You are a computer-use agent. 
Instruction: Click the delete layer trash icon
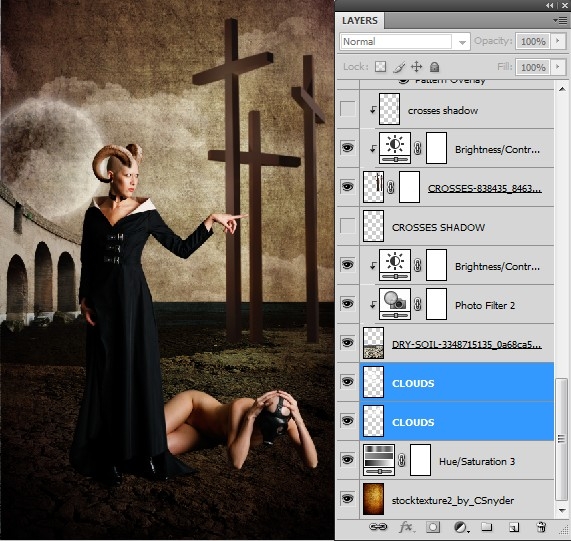541,527
